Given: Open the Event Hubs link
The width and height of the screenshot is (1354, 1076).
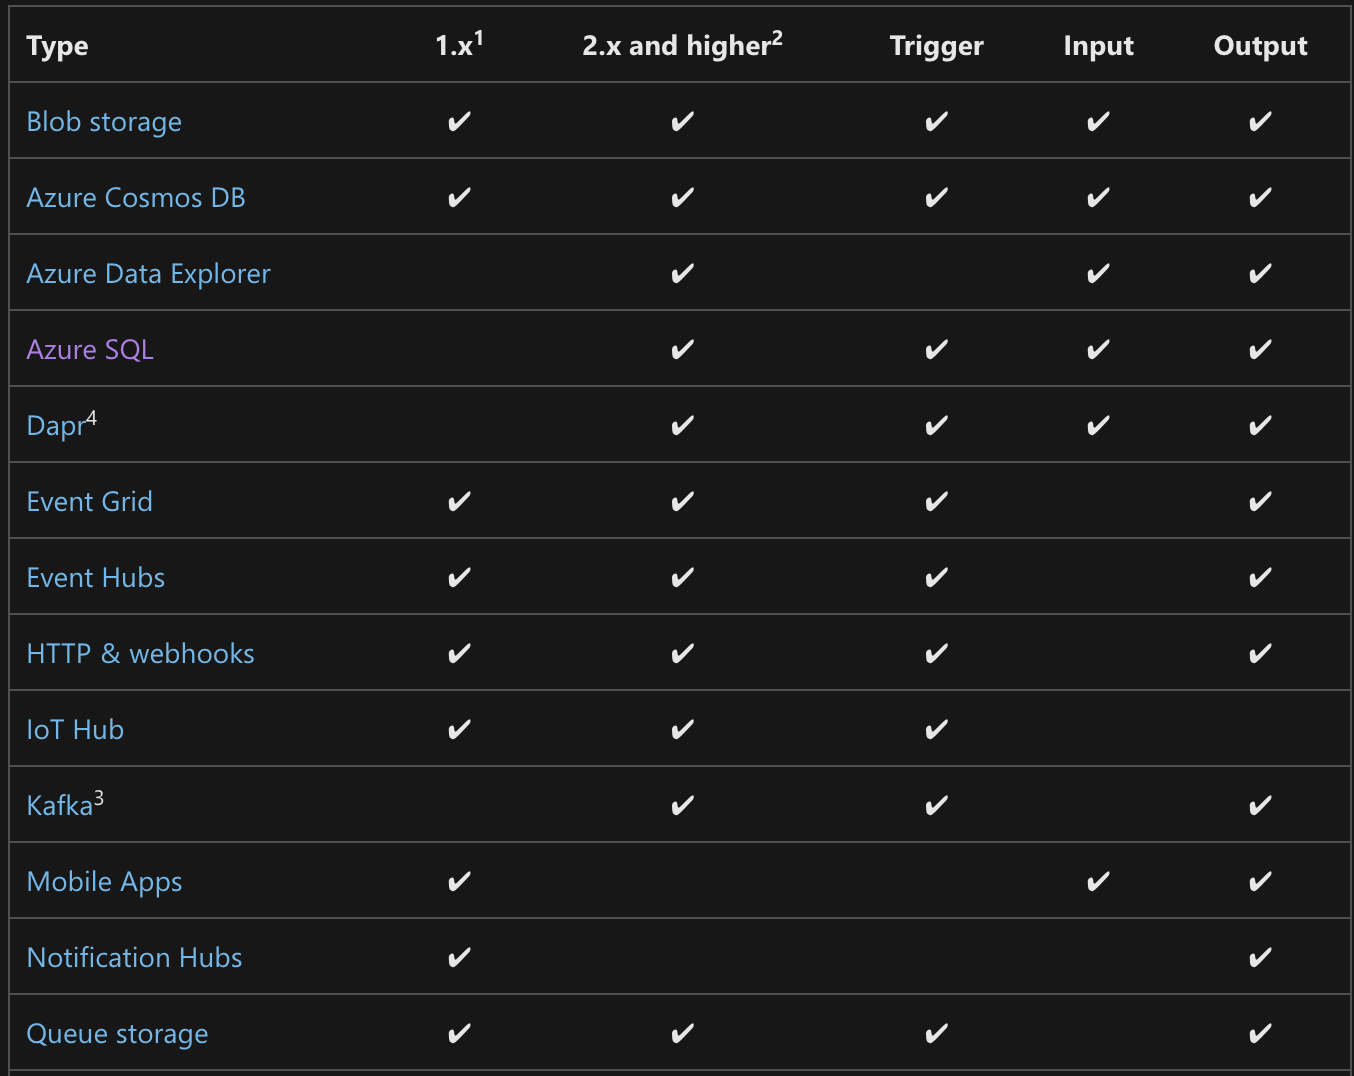Looking at the screenshot, I should pyautogui.click(x=96, y=578).
